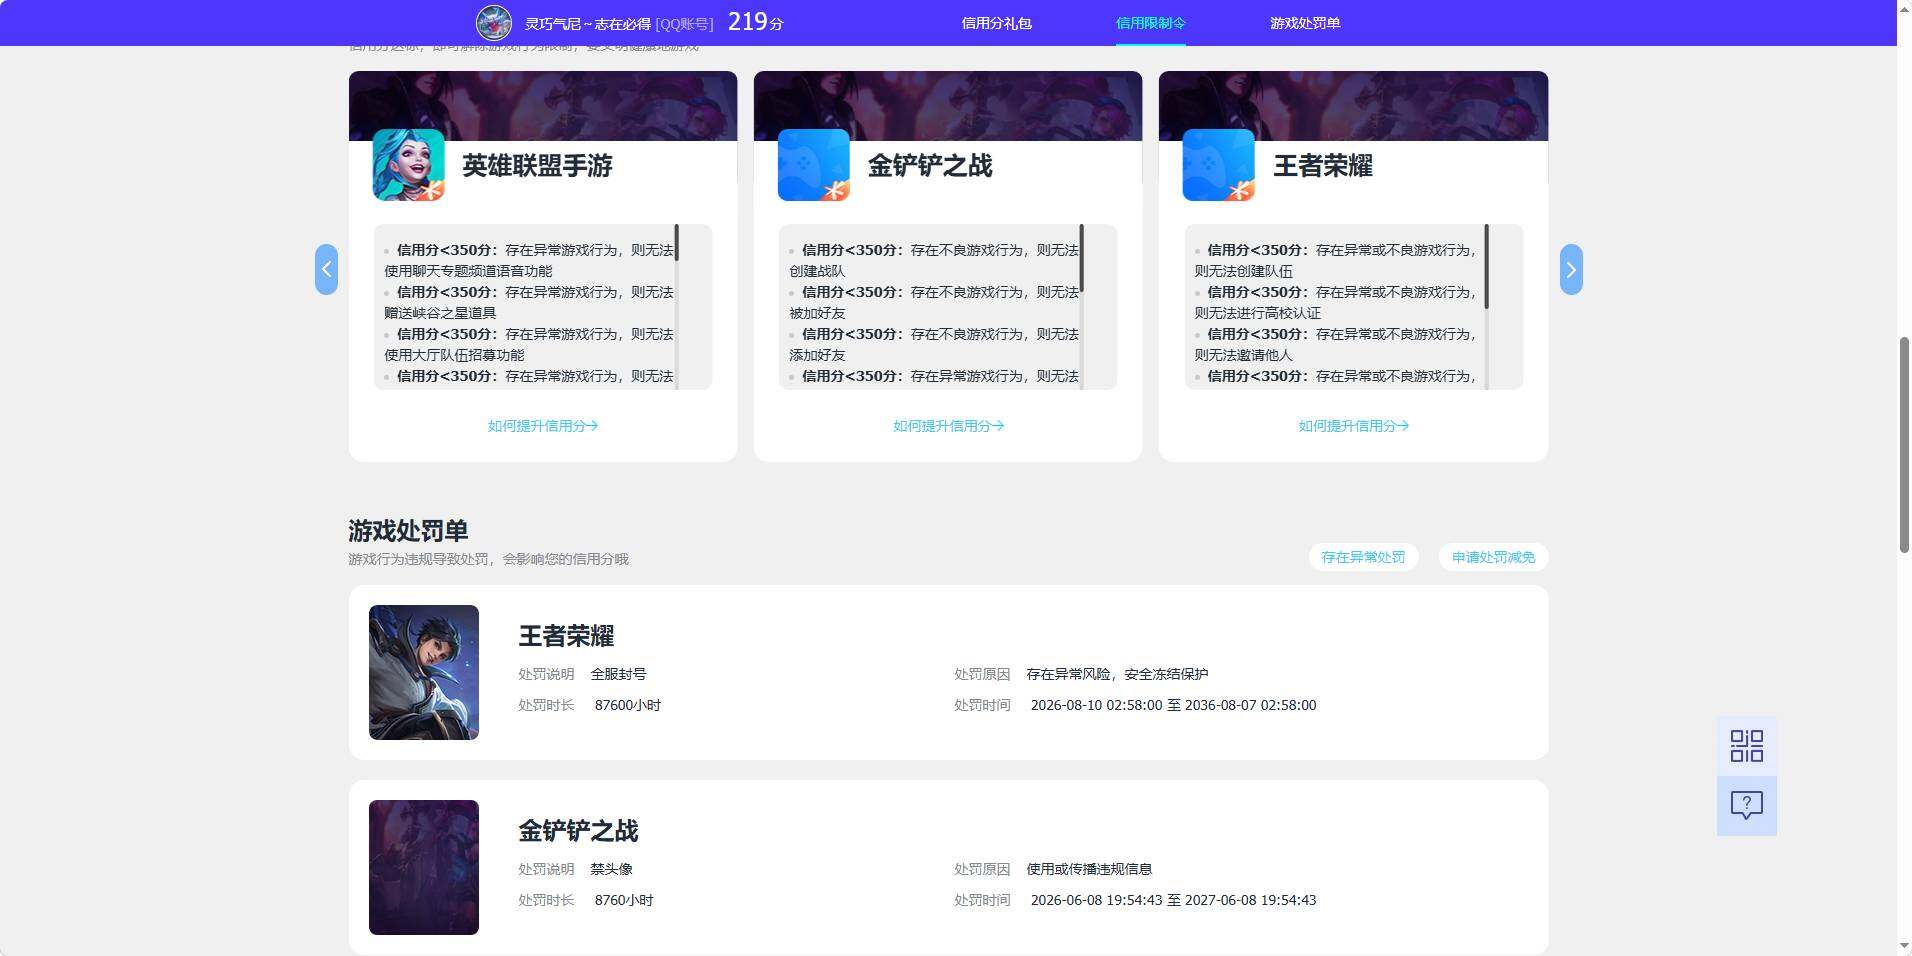The image size is (1912, 956).
Task: Click the 英雄联盟手游 game icon
Action: point(408,165)
